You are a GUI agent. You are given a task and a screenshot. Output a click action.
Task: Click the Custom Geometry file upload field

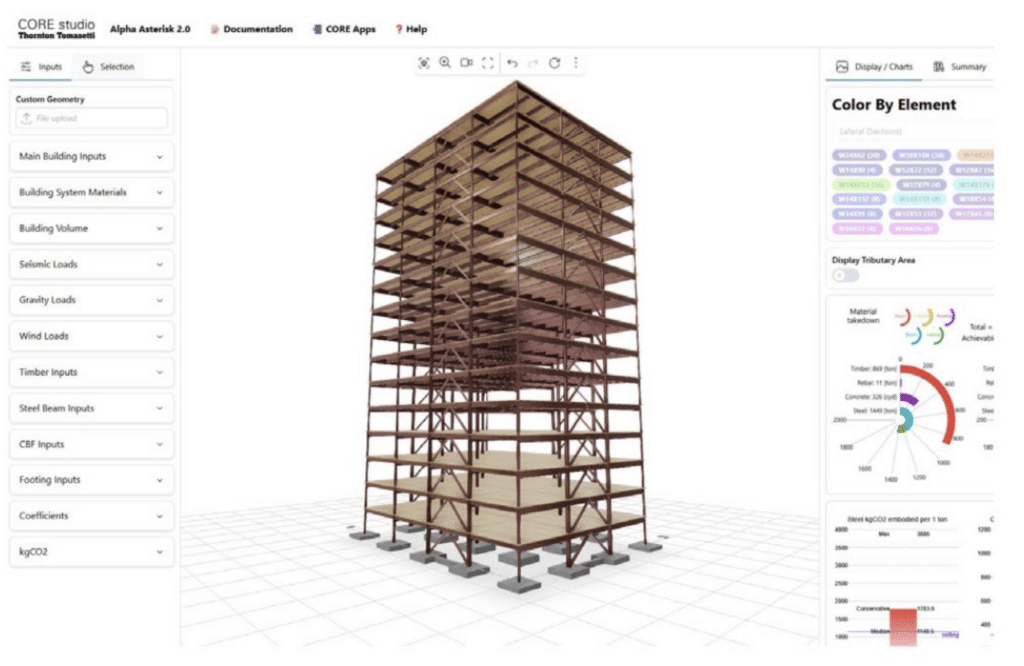[91, 118]
